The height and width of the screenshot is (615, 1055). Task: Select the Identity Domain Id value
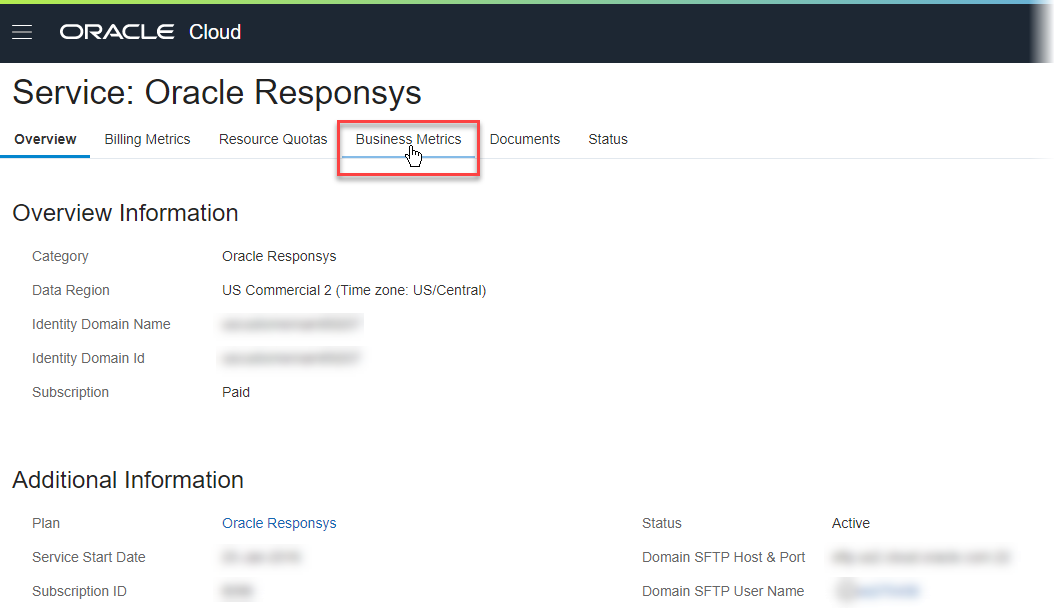(291, 358)
